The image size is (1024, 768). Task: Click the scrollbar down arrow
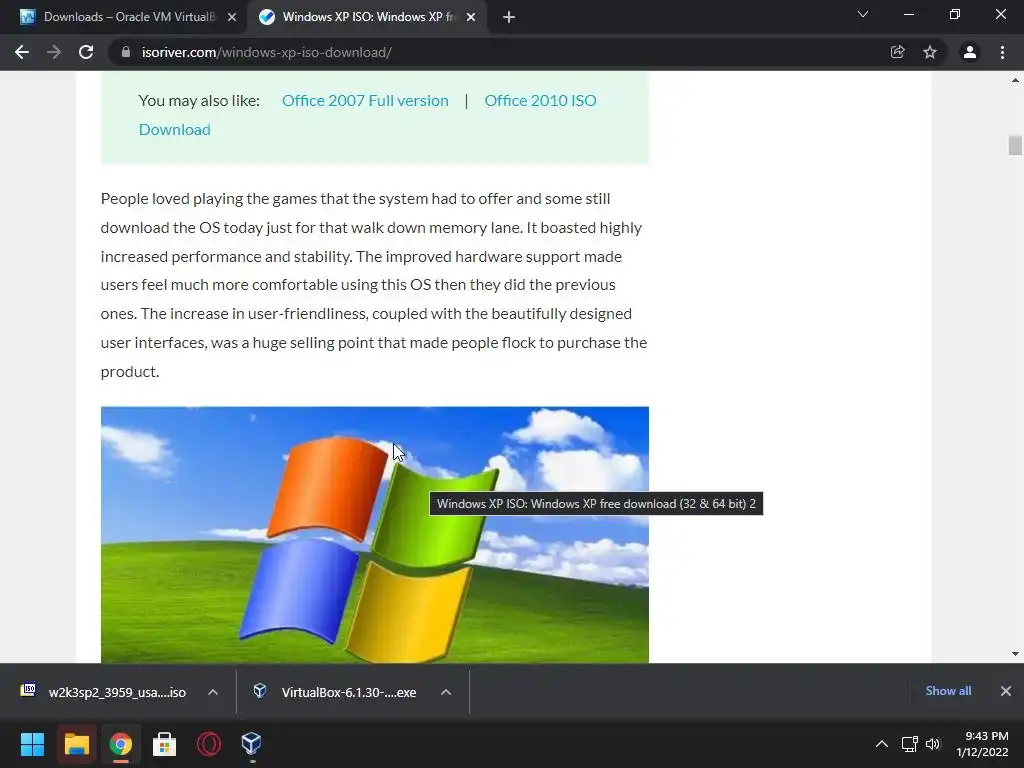1015,654
